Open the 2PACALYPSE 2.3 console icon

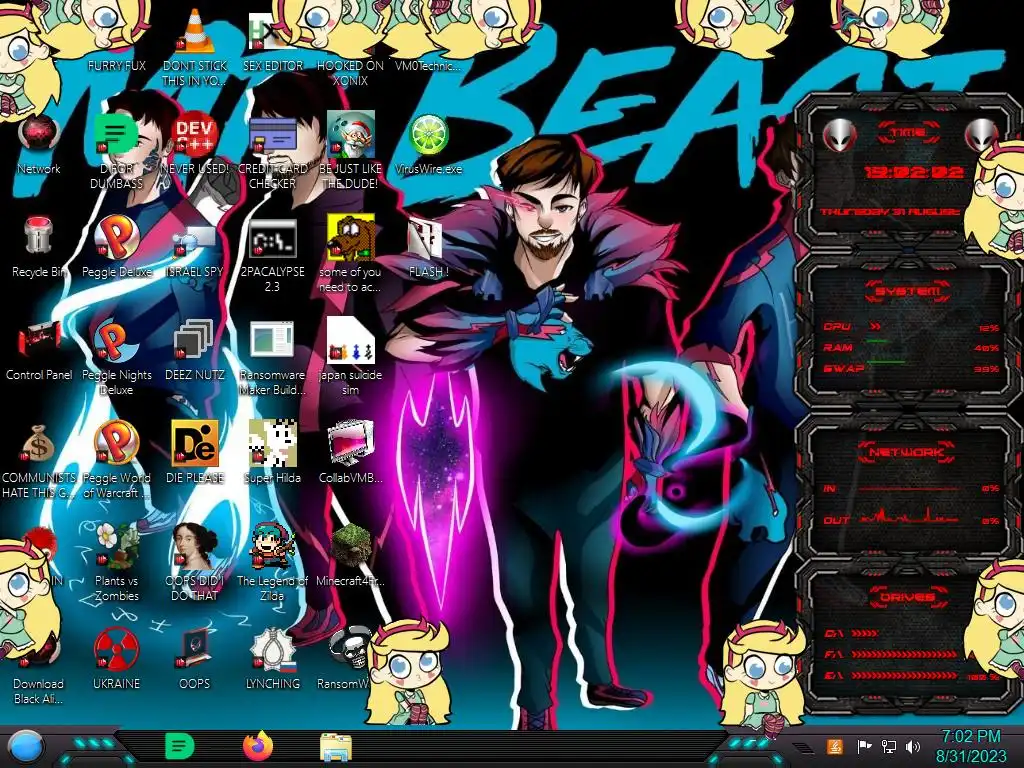272,255
